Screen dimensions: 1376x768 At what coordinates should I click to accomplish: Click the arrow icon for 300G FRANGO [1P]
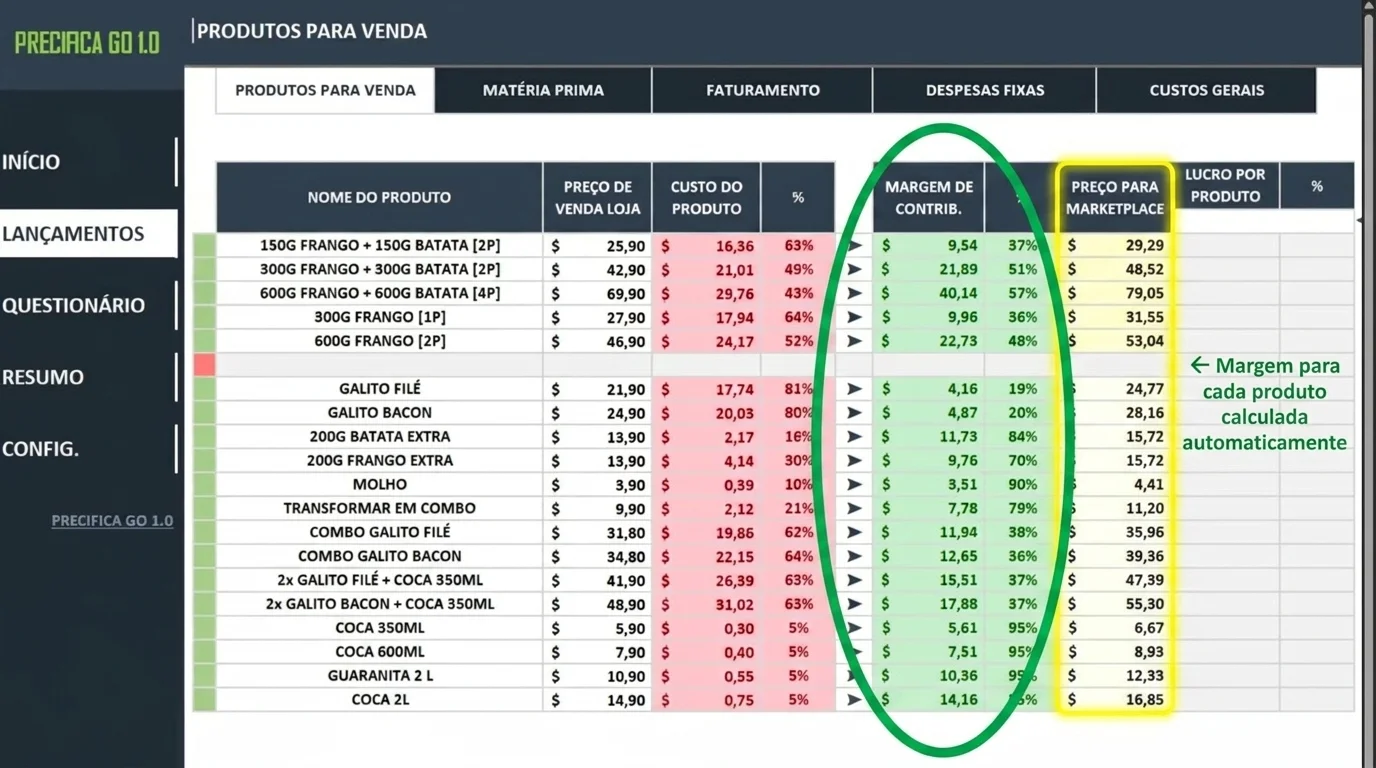point(855,316)
